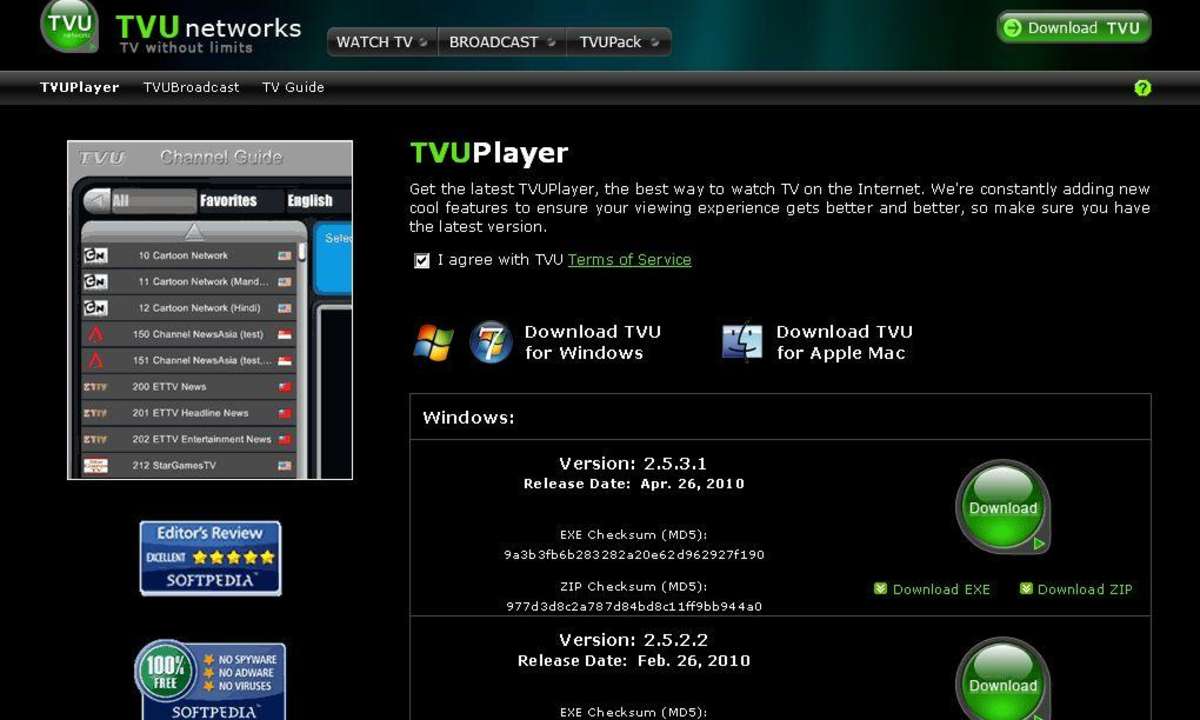Image resolution: width=1200 pixels, height=720 pixels.
Task: Click the TVU networks round logo
Action: pyautogui.click(x=69, y=24)
